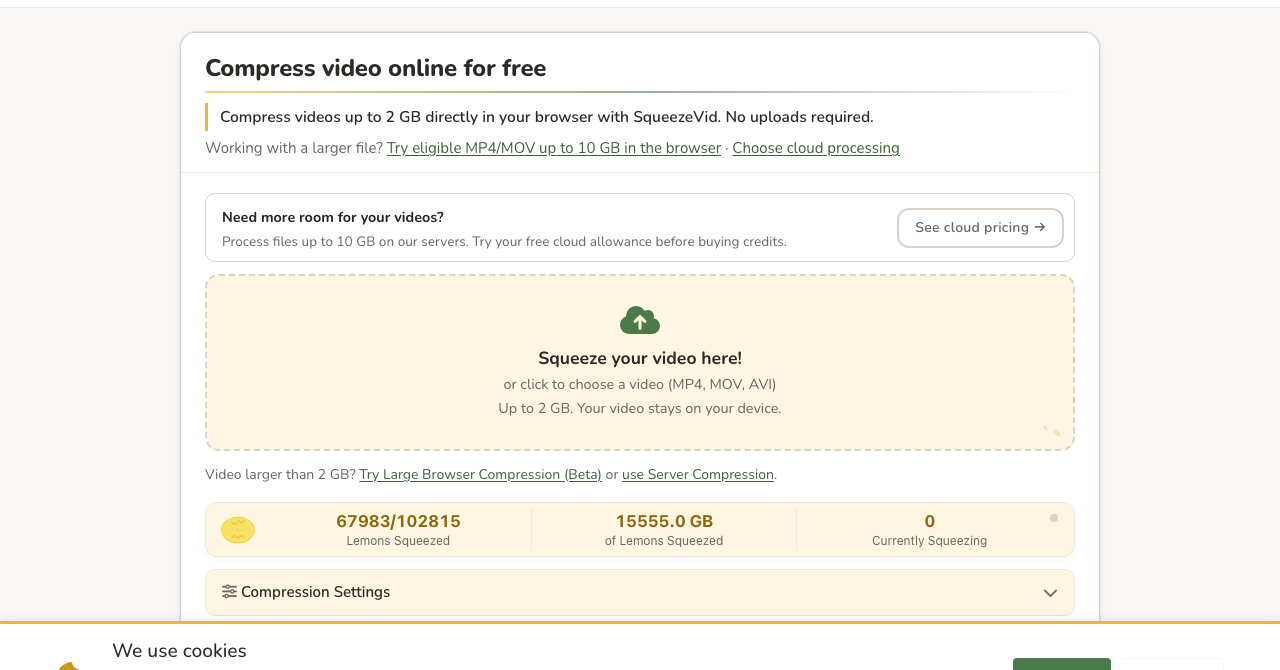
Task: Open the Compression Settings panel
Action: coord(640,592)
